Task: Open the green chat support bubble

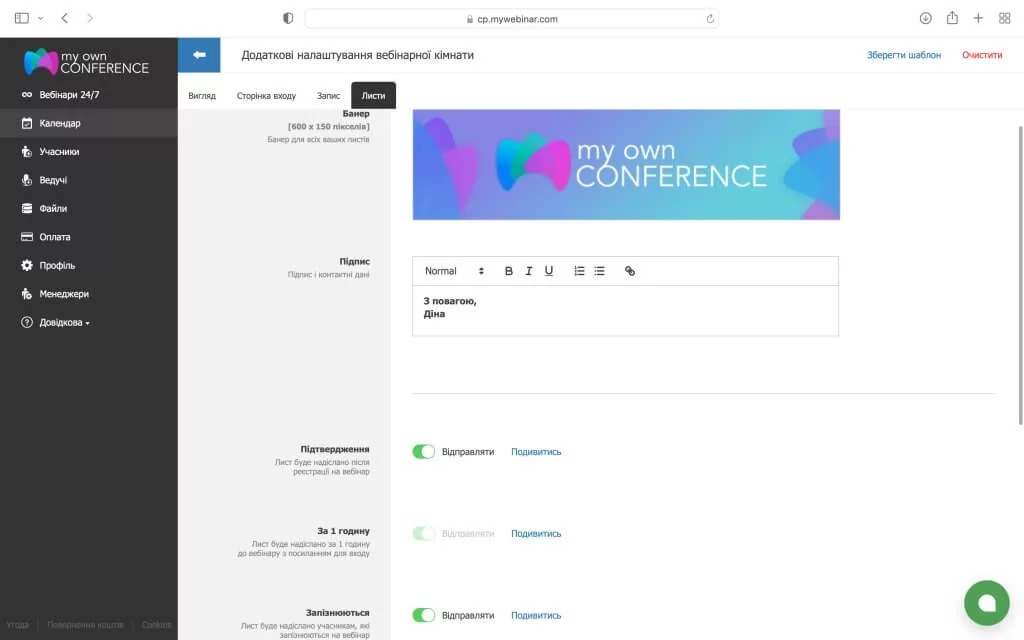Action: [986, 602]
